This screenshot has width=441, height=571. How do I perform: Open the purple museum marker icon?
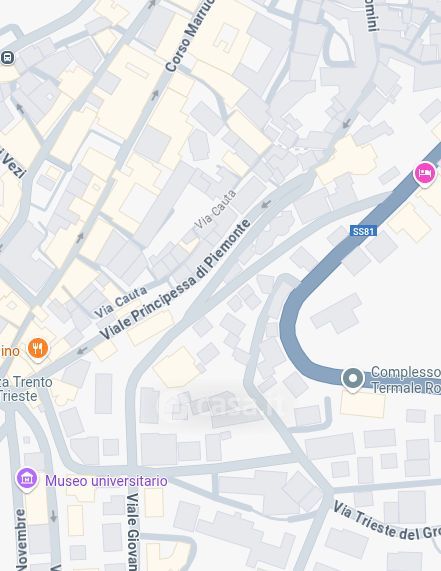(27, 479)
